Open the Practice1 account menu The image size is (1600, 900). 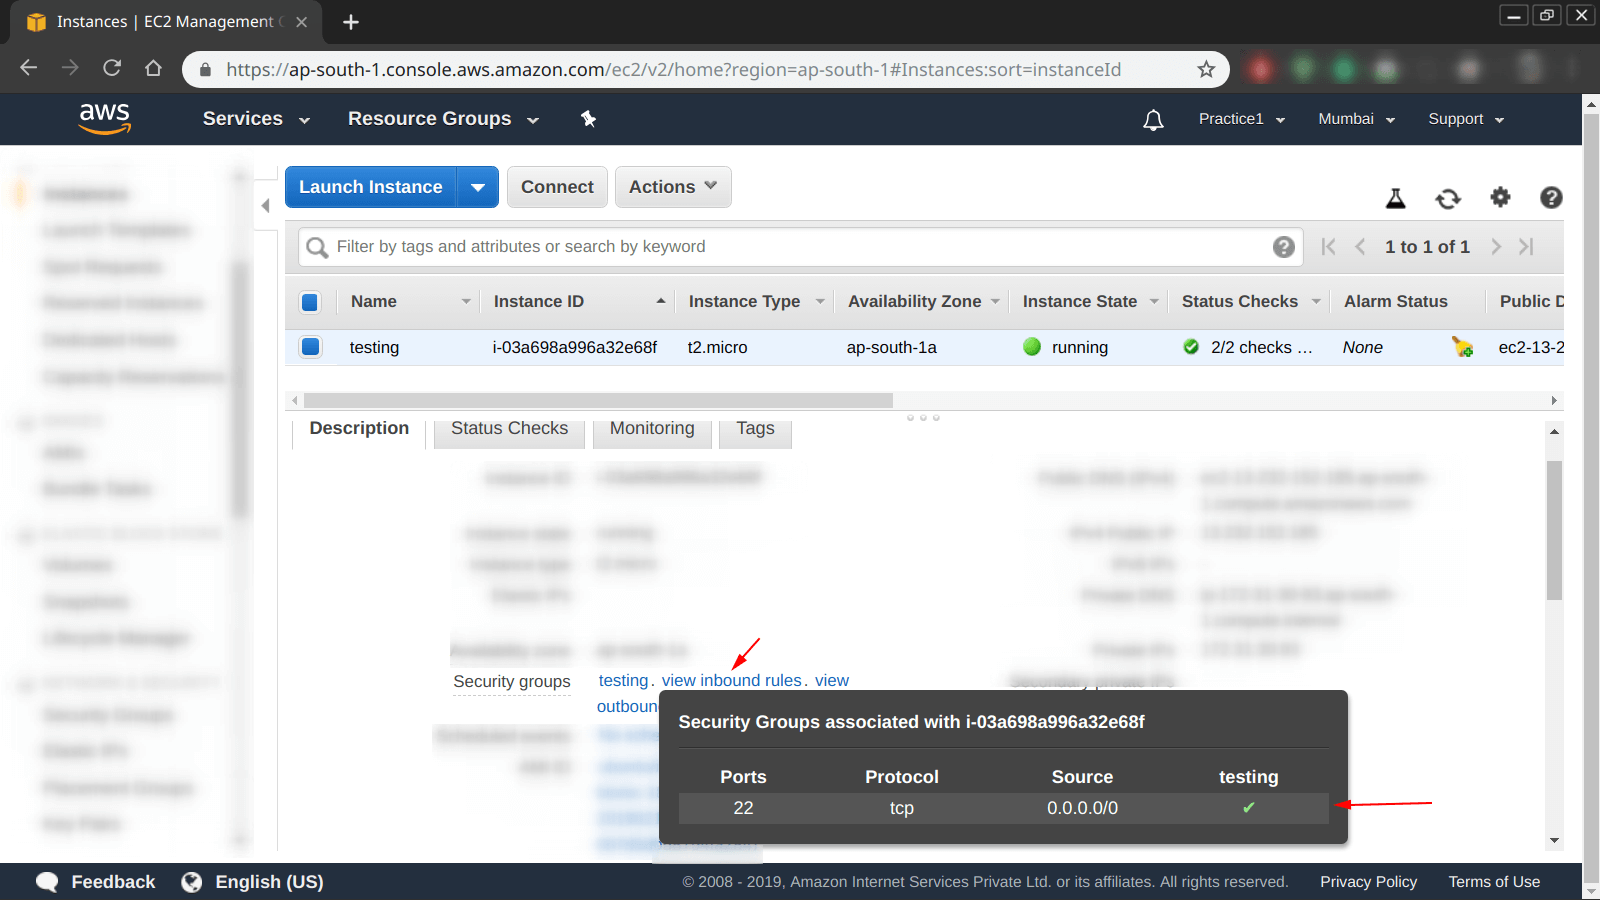pos(1242,119)
